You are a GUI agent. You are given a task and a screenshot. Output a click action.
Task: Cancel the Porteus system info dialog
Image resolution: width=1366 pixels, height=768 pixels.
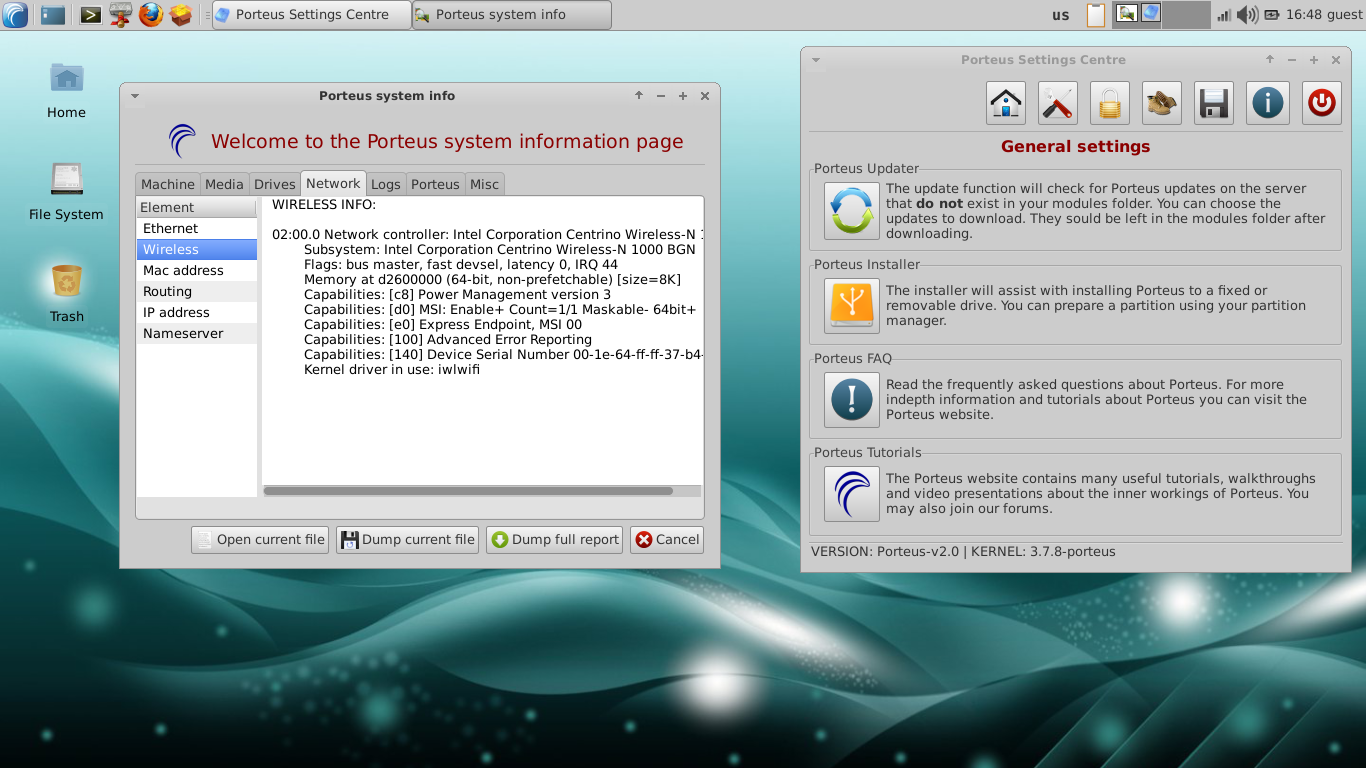(x=667, y=540)
